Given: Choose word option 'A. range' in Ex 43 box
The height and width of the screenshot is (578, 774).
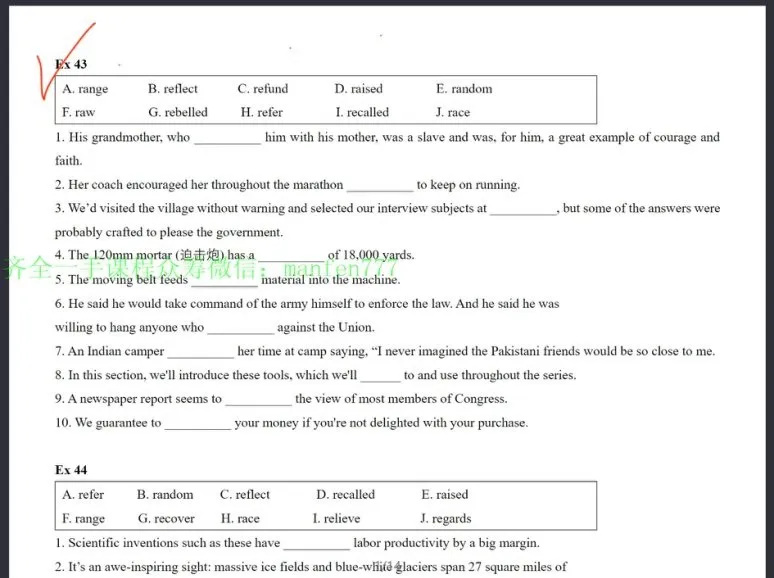Looking at the screenshot, I should point(85,89).
